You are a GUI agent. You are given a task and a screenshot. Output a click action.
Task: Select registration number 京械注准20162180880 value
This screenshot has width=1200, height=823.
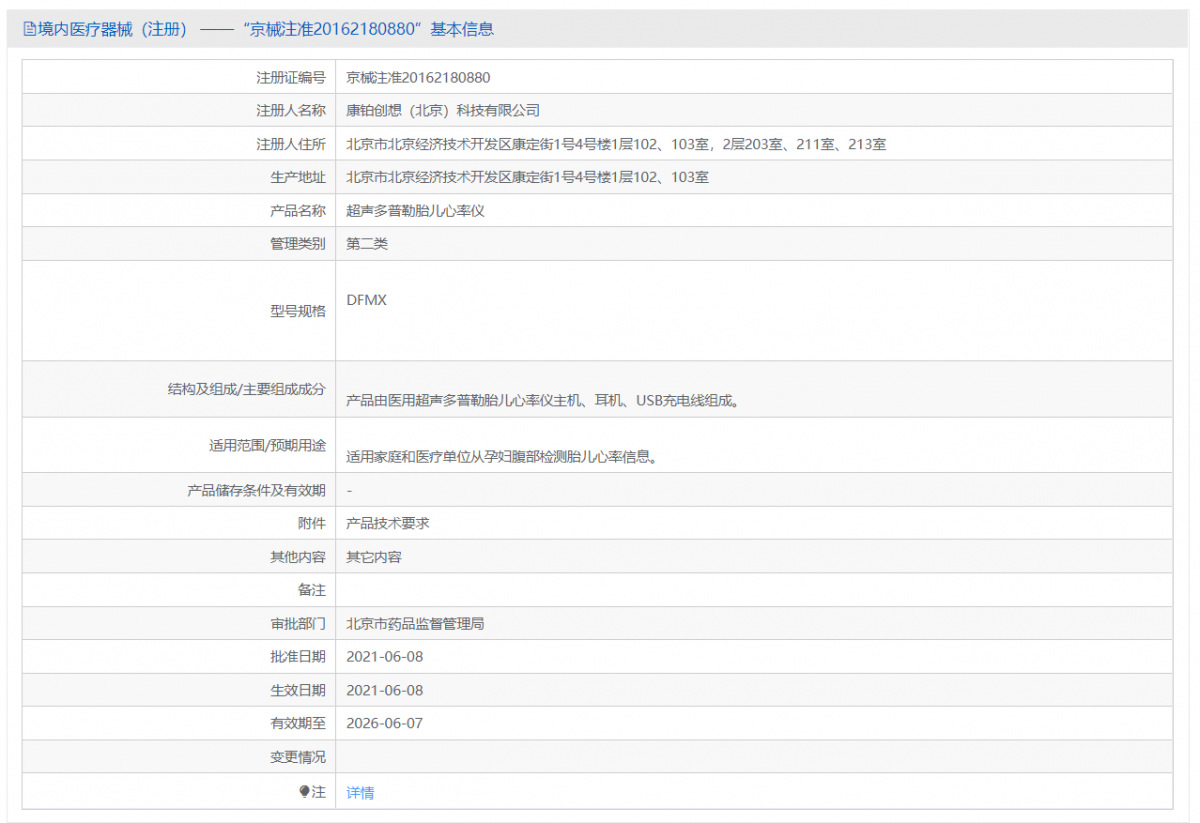pos(418,77)
